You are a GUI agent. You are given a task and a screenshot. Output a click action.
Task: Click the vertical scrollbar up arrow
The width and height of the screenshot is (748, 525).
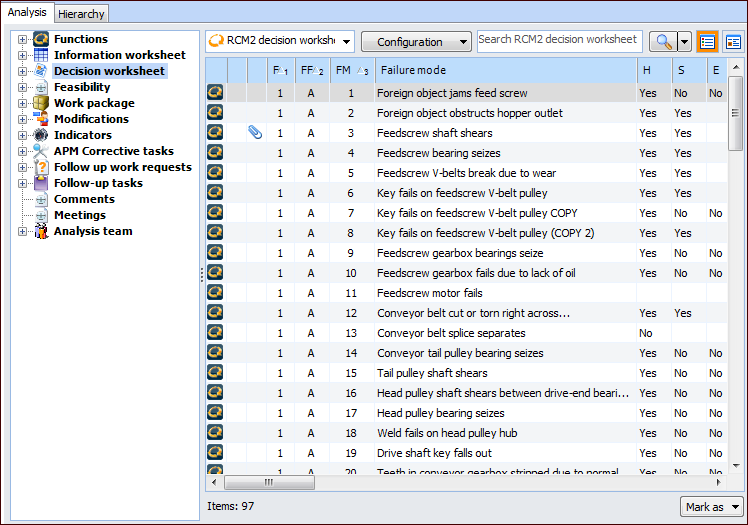coord(736,67)
